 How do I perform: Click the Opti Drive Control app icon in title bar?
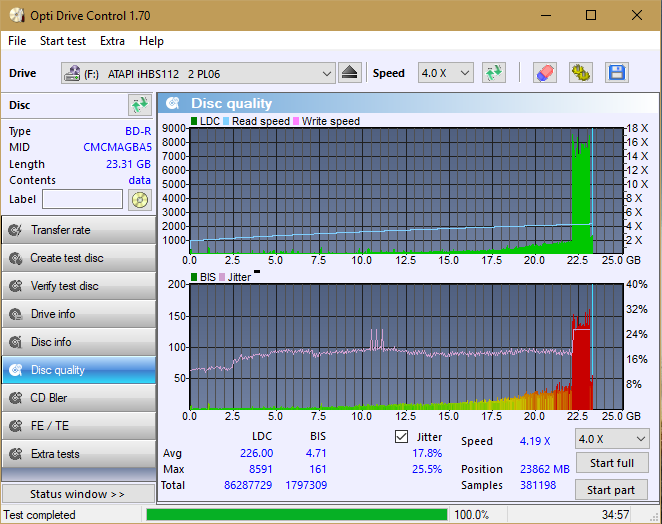(17, 16)
